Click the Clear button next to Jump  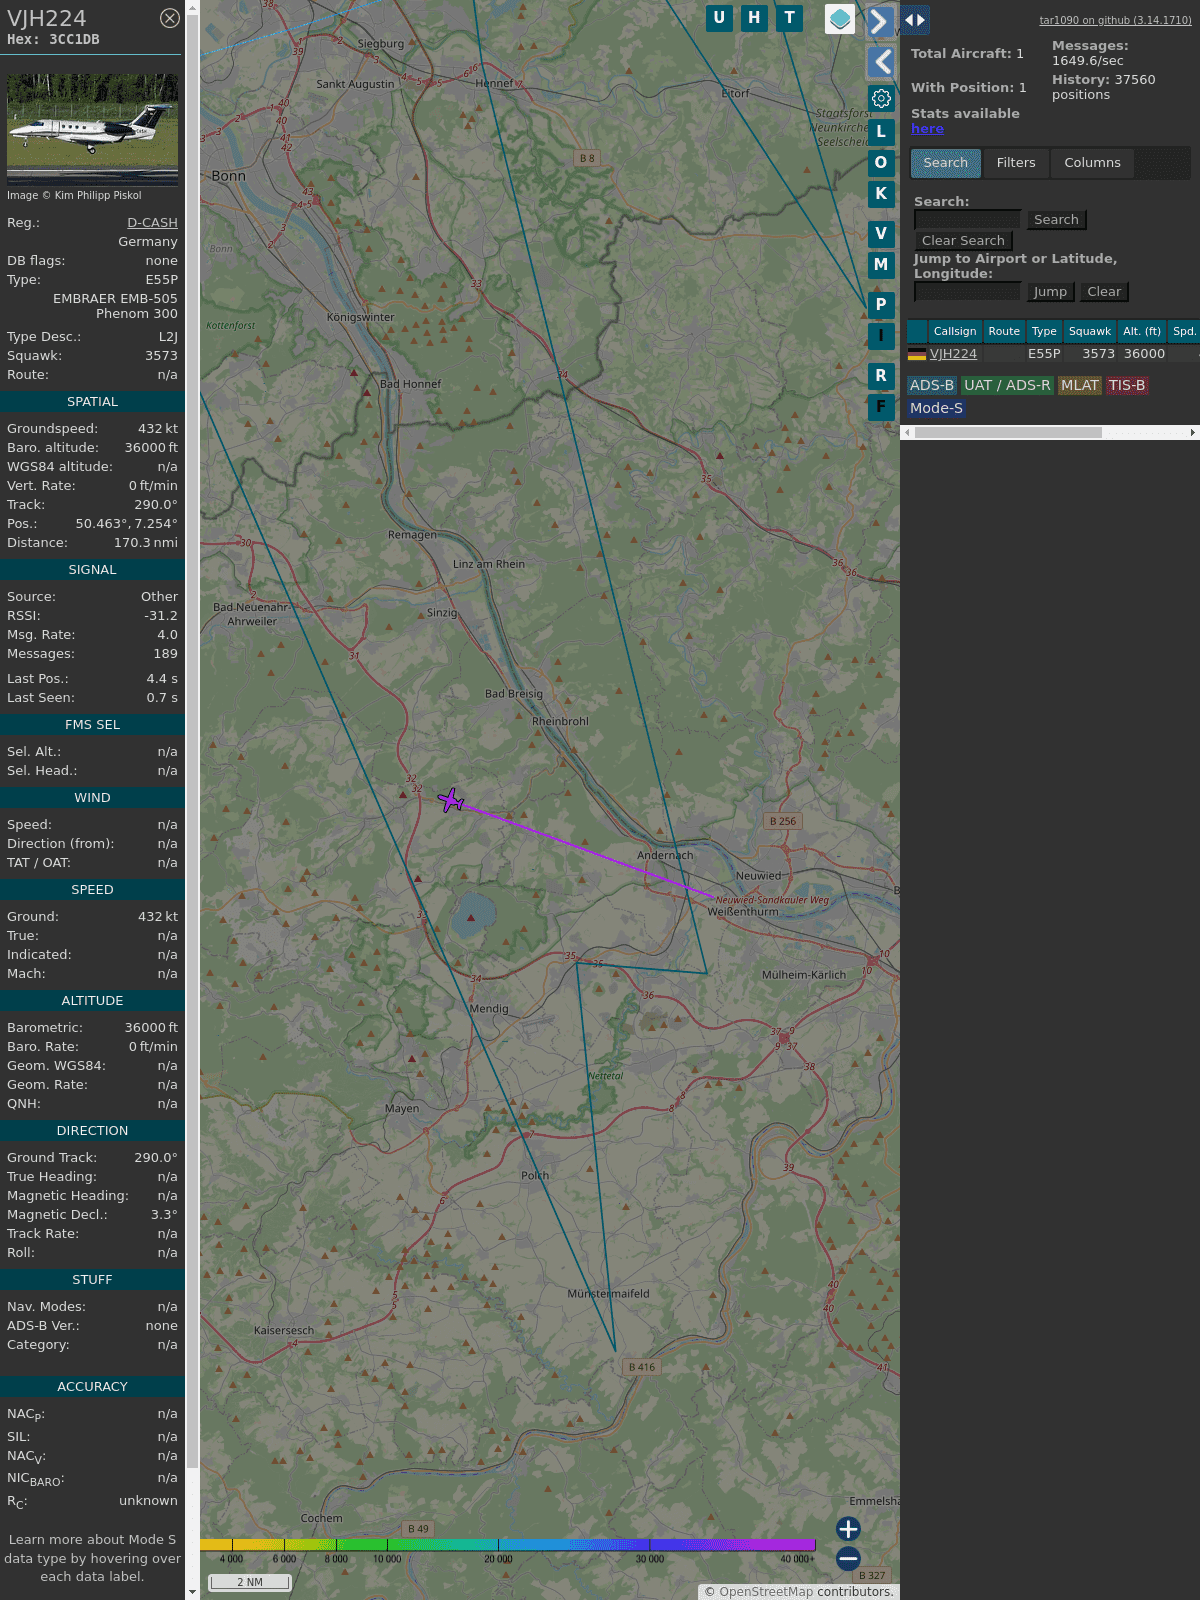pos(1104,292)
